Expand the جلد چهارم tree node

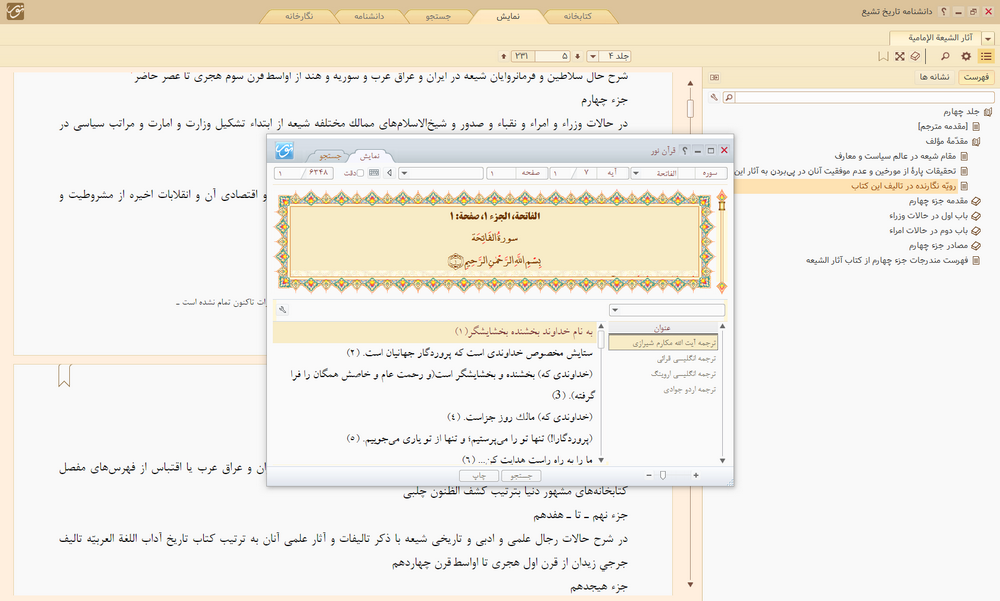click(988, 112)
